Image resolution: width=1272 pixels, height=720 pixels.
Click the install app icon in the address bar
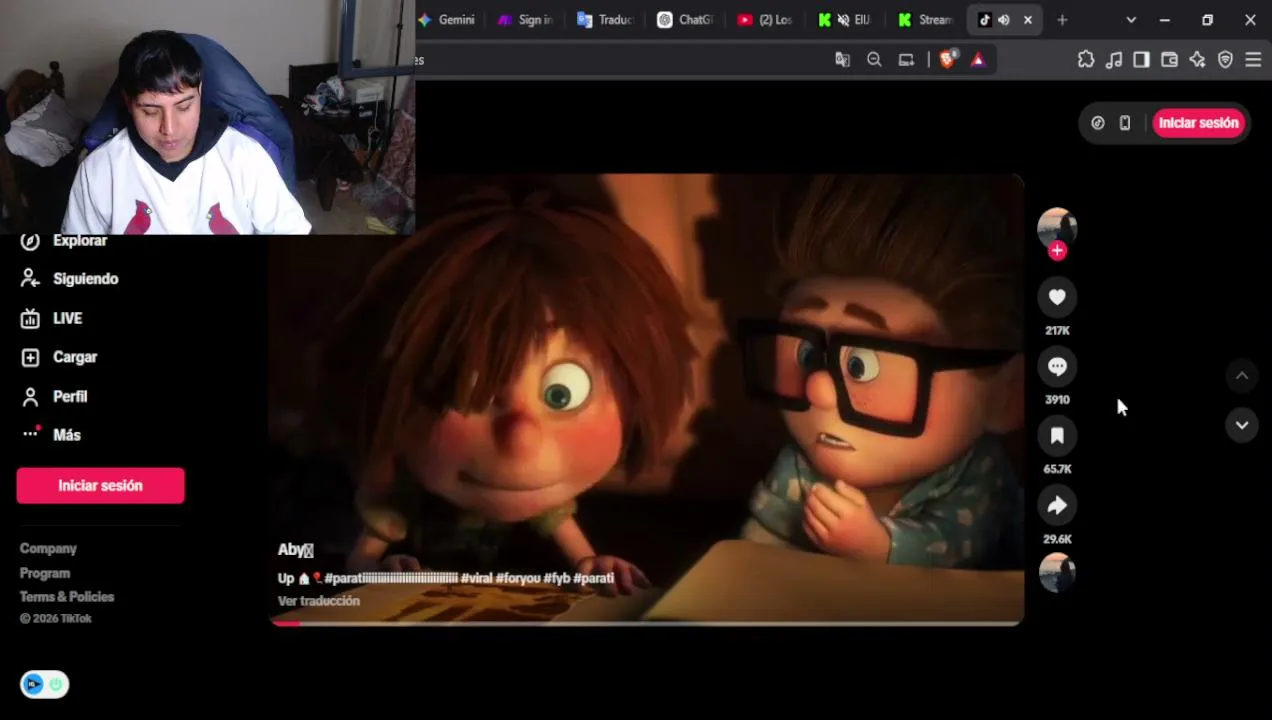pyautogui.click(x=906, y=60)
